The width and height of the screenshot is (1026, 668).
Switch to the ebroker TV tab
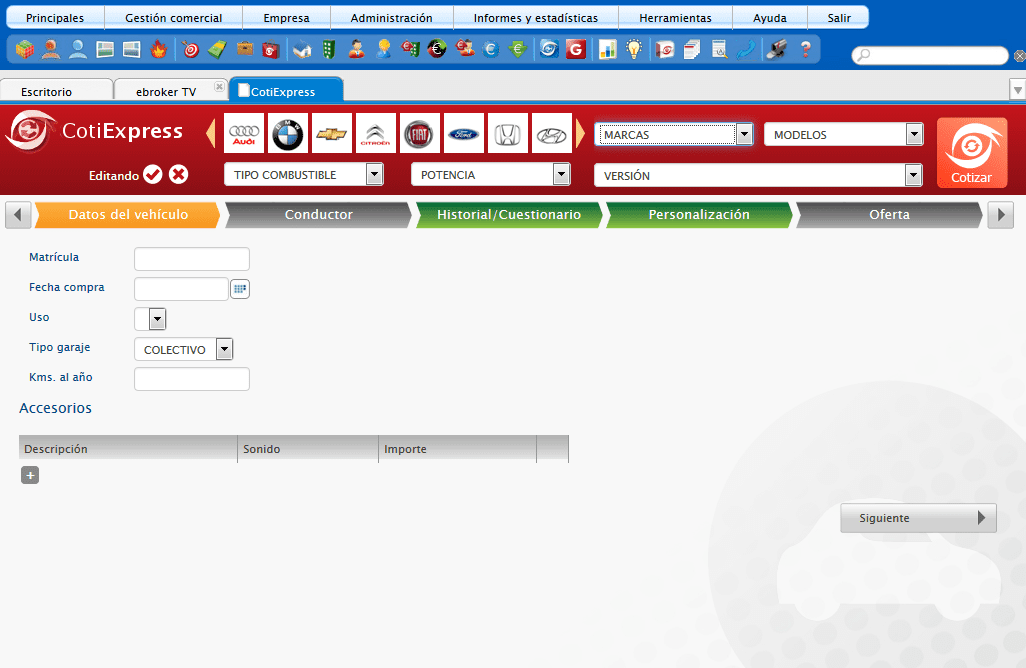pyautogui.click(x=166, y=92)
